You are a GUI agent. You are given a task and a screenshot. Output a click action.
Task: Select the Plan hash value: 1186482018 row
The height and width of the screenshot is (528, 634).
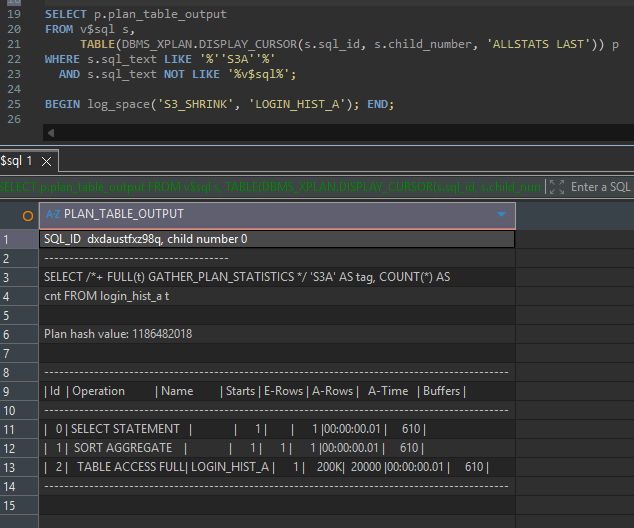(x=277, y=334)
